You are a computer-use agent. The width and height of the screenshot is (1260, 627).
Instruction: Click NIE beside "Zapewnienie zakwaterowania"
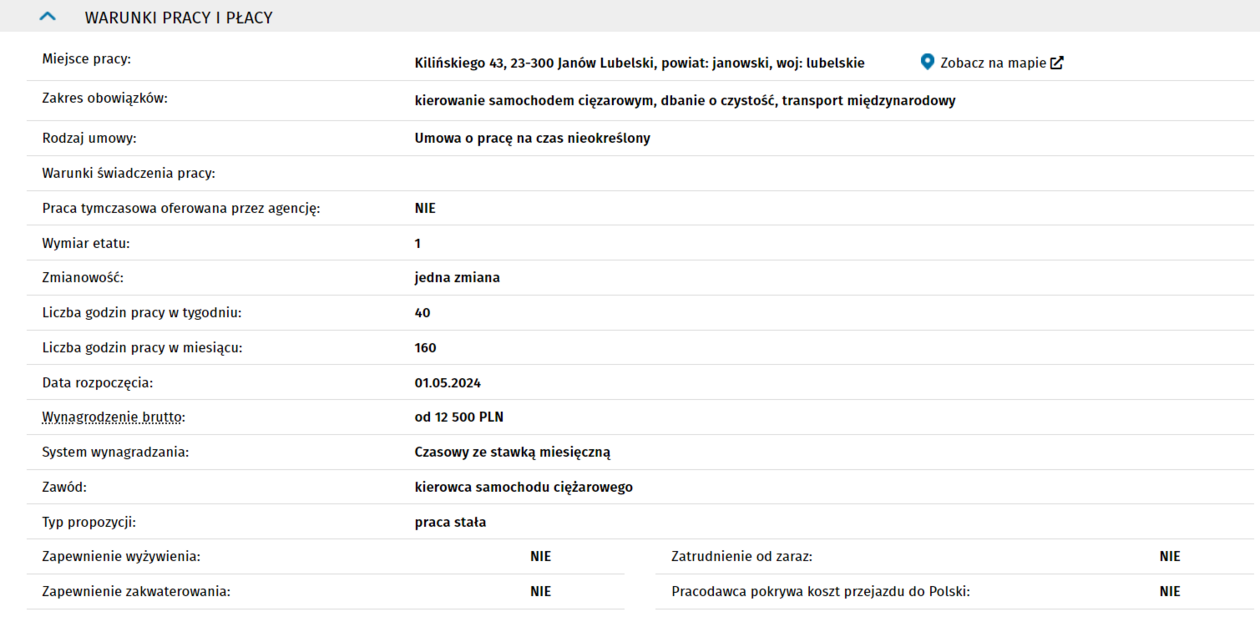[x=540, y=592]
